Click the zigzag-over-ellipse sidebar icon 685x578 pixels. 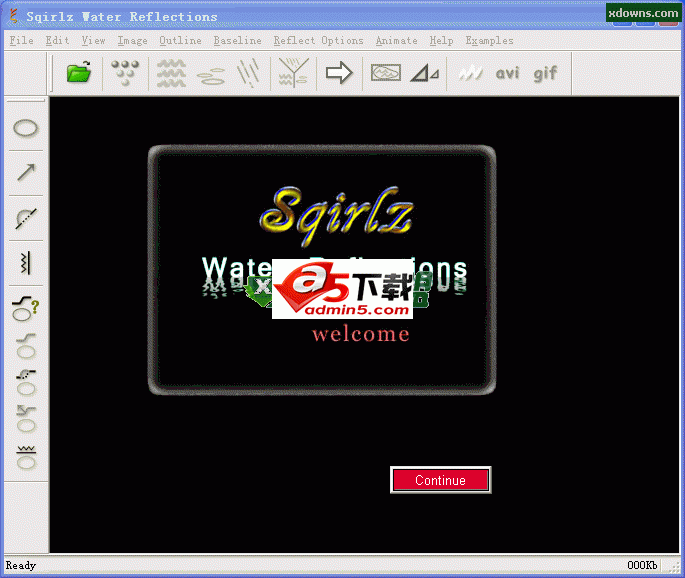pos(26,457)
